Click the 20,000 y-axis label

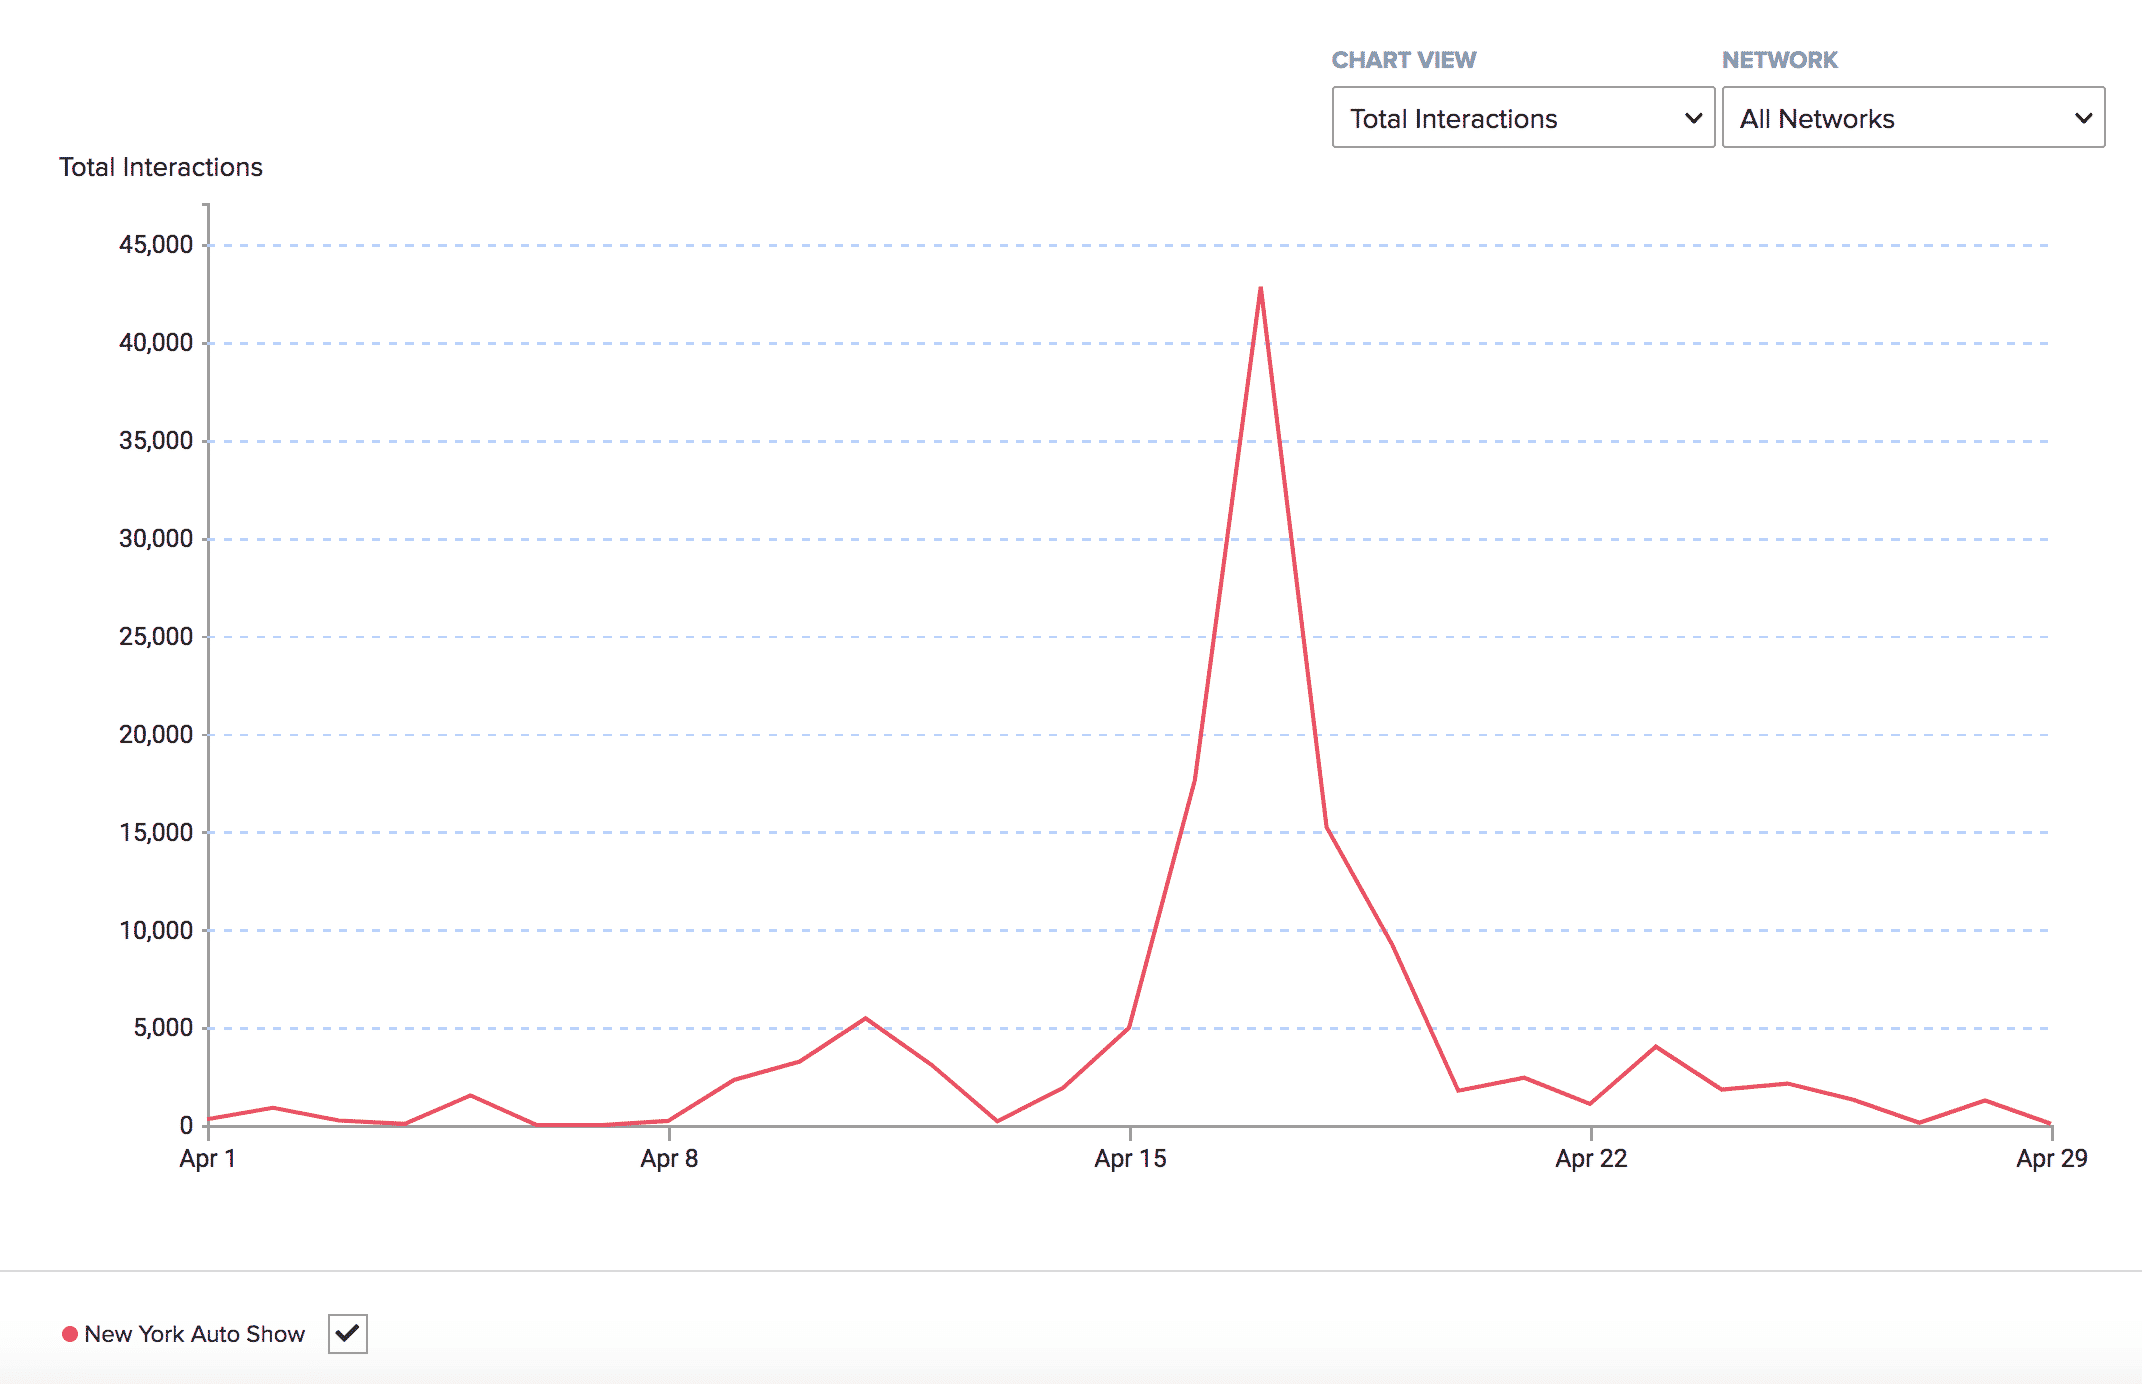156,734
